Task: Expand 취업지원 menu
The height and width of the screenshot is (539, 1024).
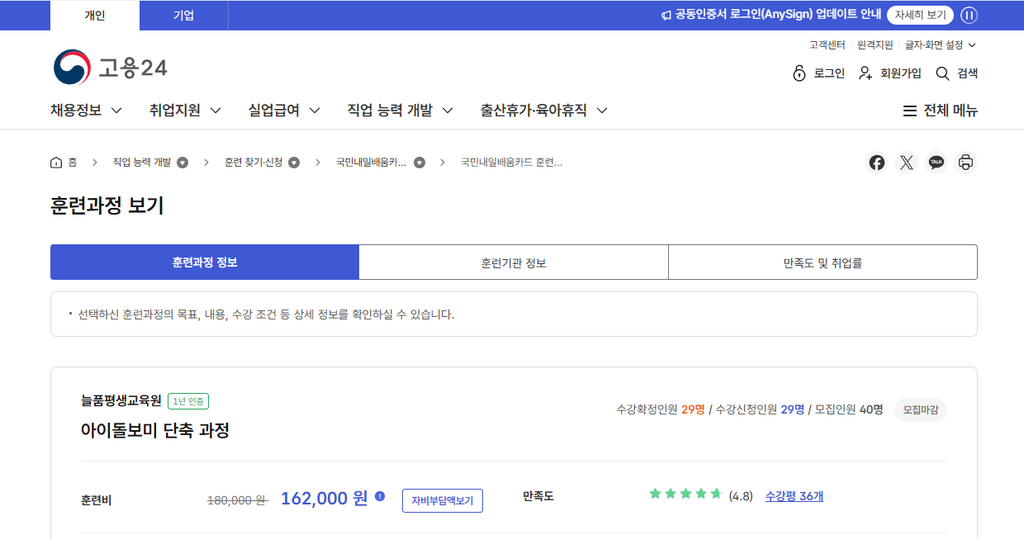Action: (x=185, y=110)
